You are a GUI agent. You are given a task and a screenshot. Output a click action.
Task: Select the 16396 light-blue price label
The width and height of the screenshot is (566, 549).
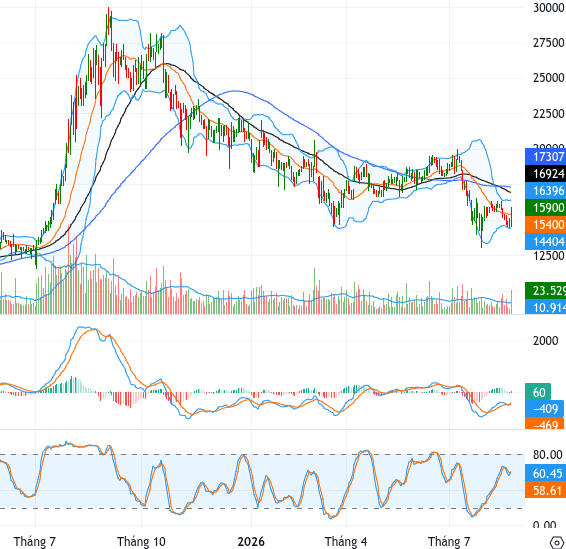[545, 191]
